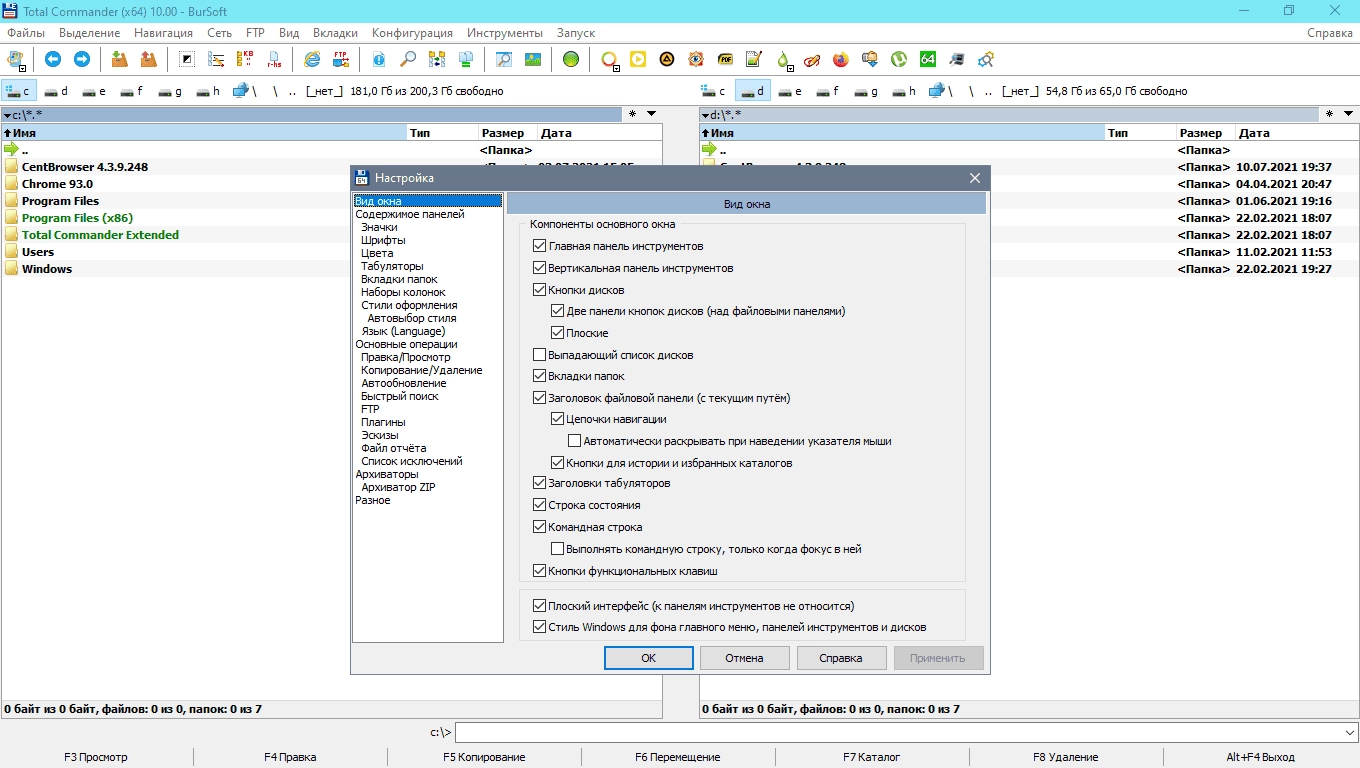Image resolution: width=1360 pixels, height=768 pixels.
Task: Uncheck 'Кнопки дисков' checkbox
Action: (540, 290)
